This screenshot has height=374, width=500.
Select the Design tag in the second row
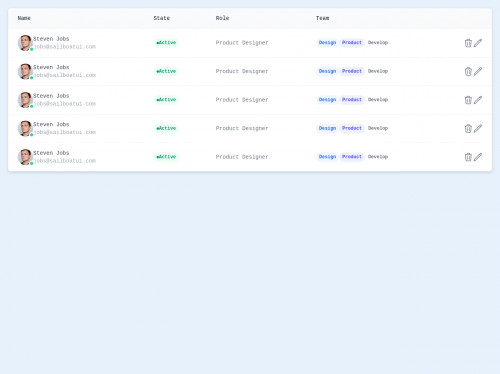(327, 71)
